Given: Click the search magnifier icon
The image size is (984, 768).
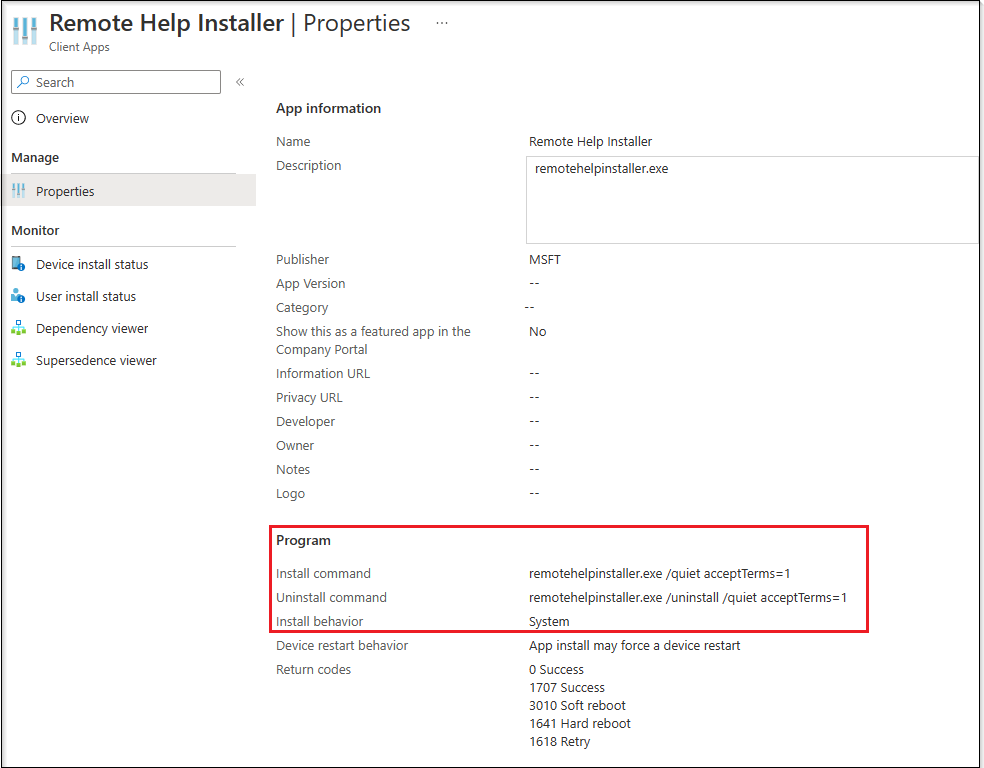Looking at the screenshot, I should [23, 82].
